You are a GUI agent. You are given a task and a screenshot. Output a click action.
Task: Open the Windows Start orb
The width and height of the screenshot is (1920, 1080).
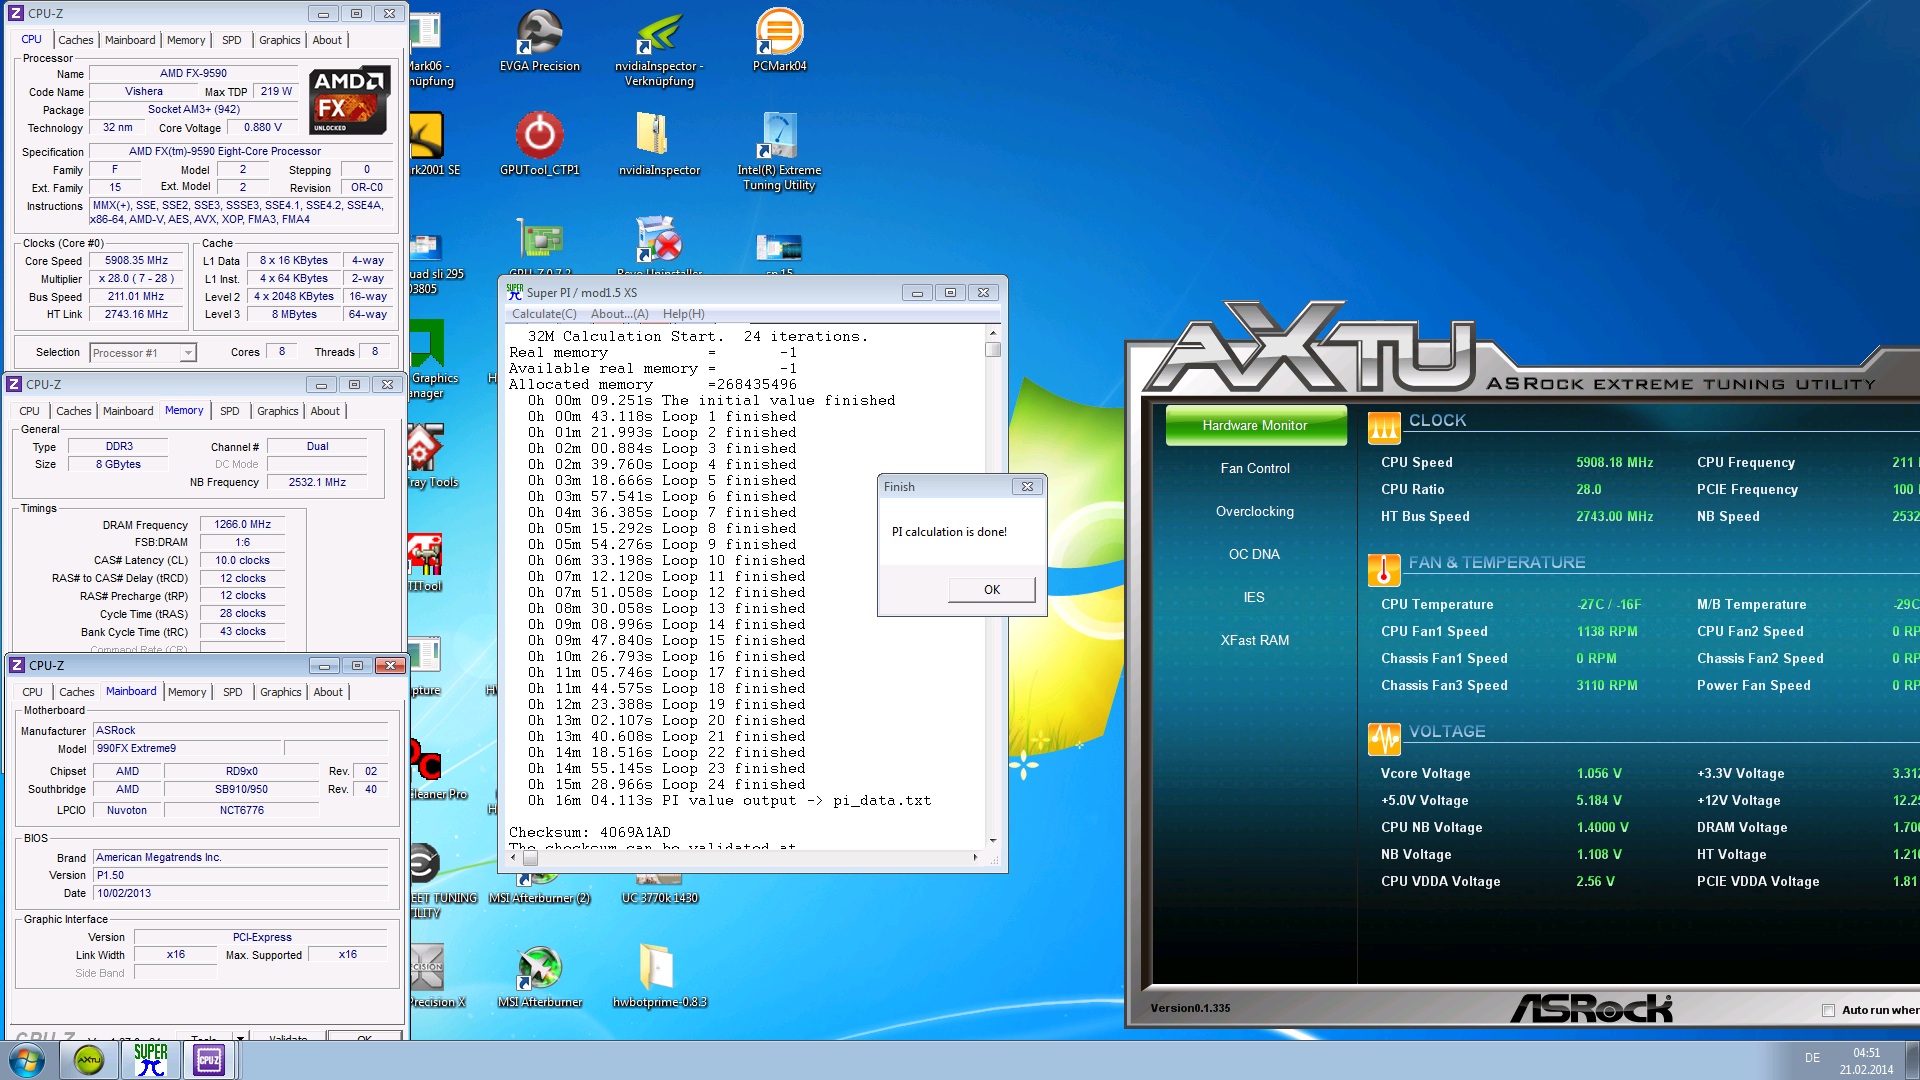click(27, 1060)
